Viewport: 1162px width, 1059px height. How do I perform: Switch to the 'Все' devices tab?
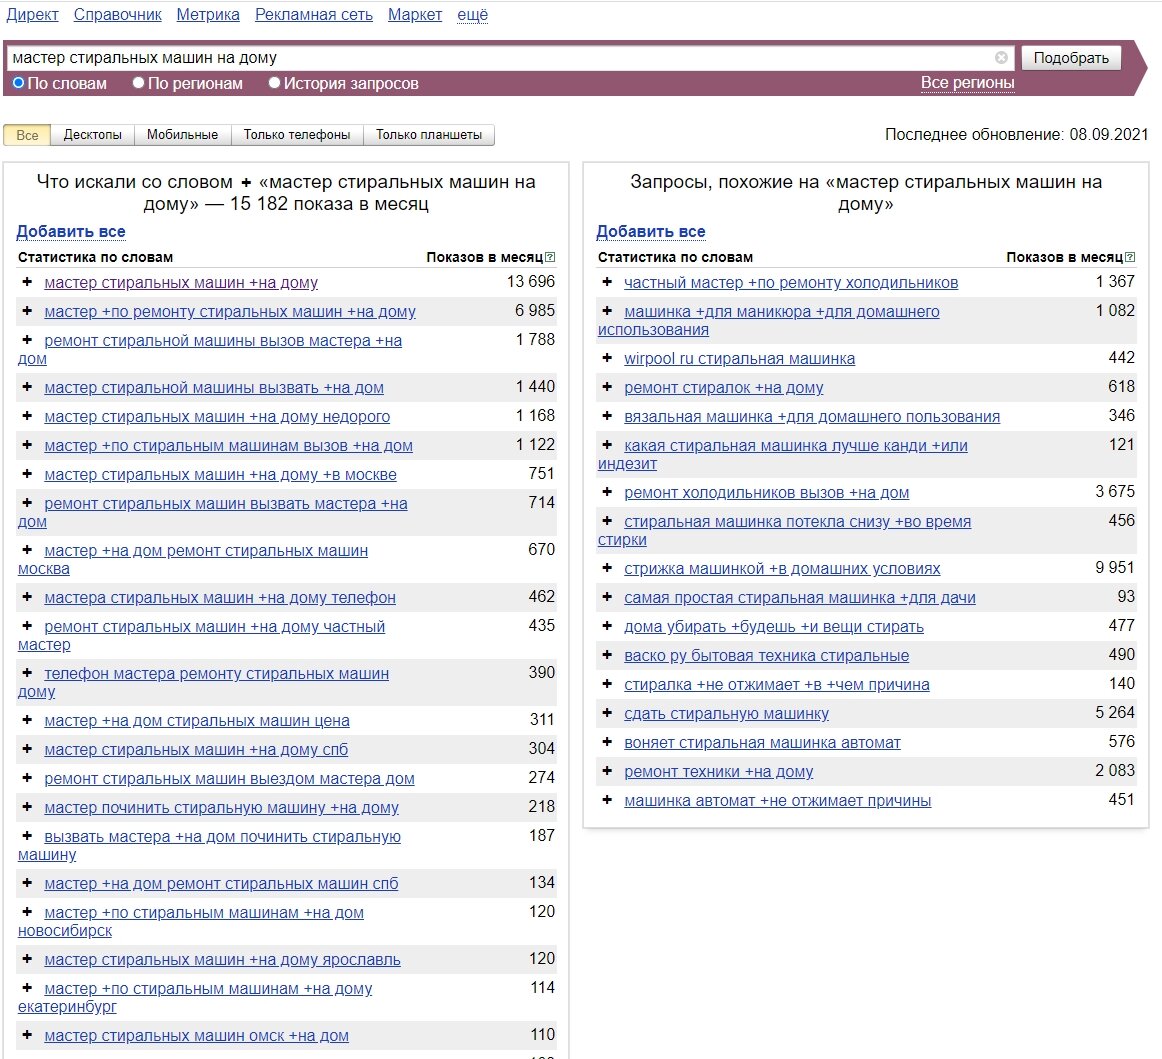27,135
